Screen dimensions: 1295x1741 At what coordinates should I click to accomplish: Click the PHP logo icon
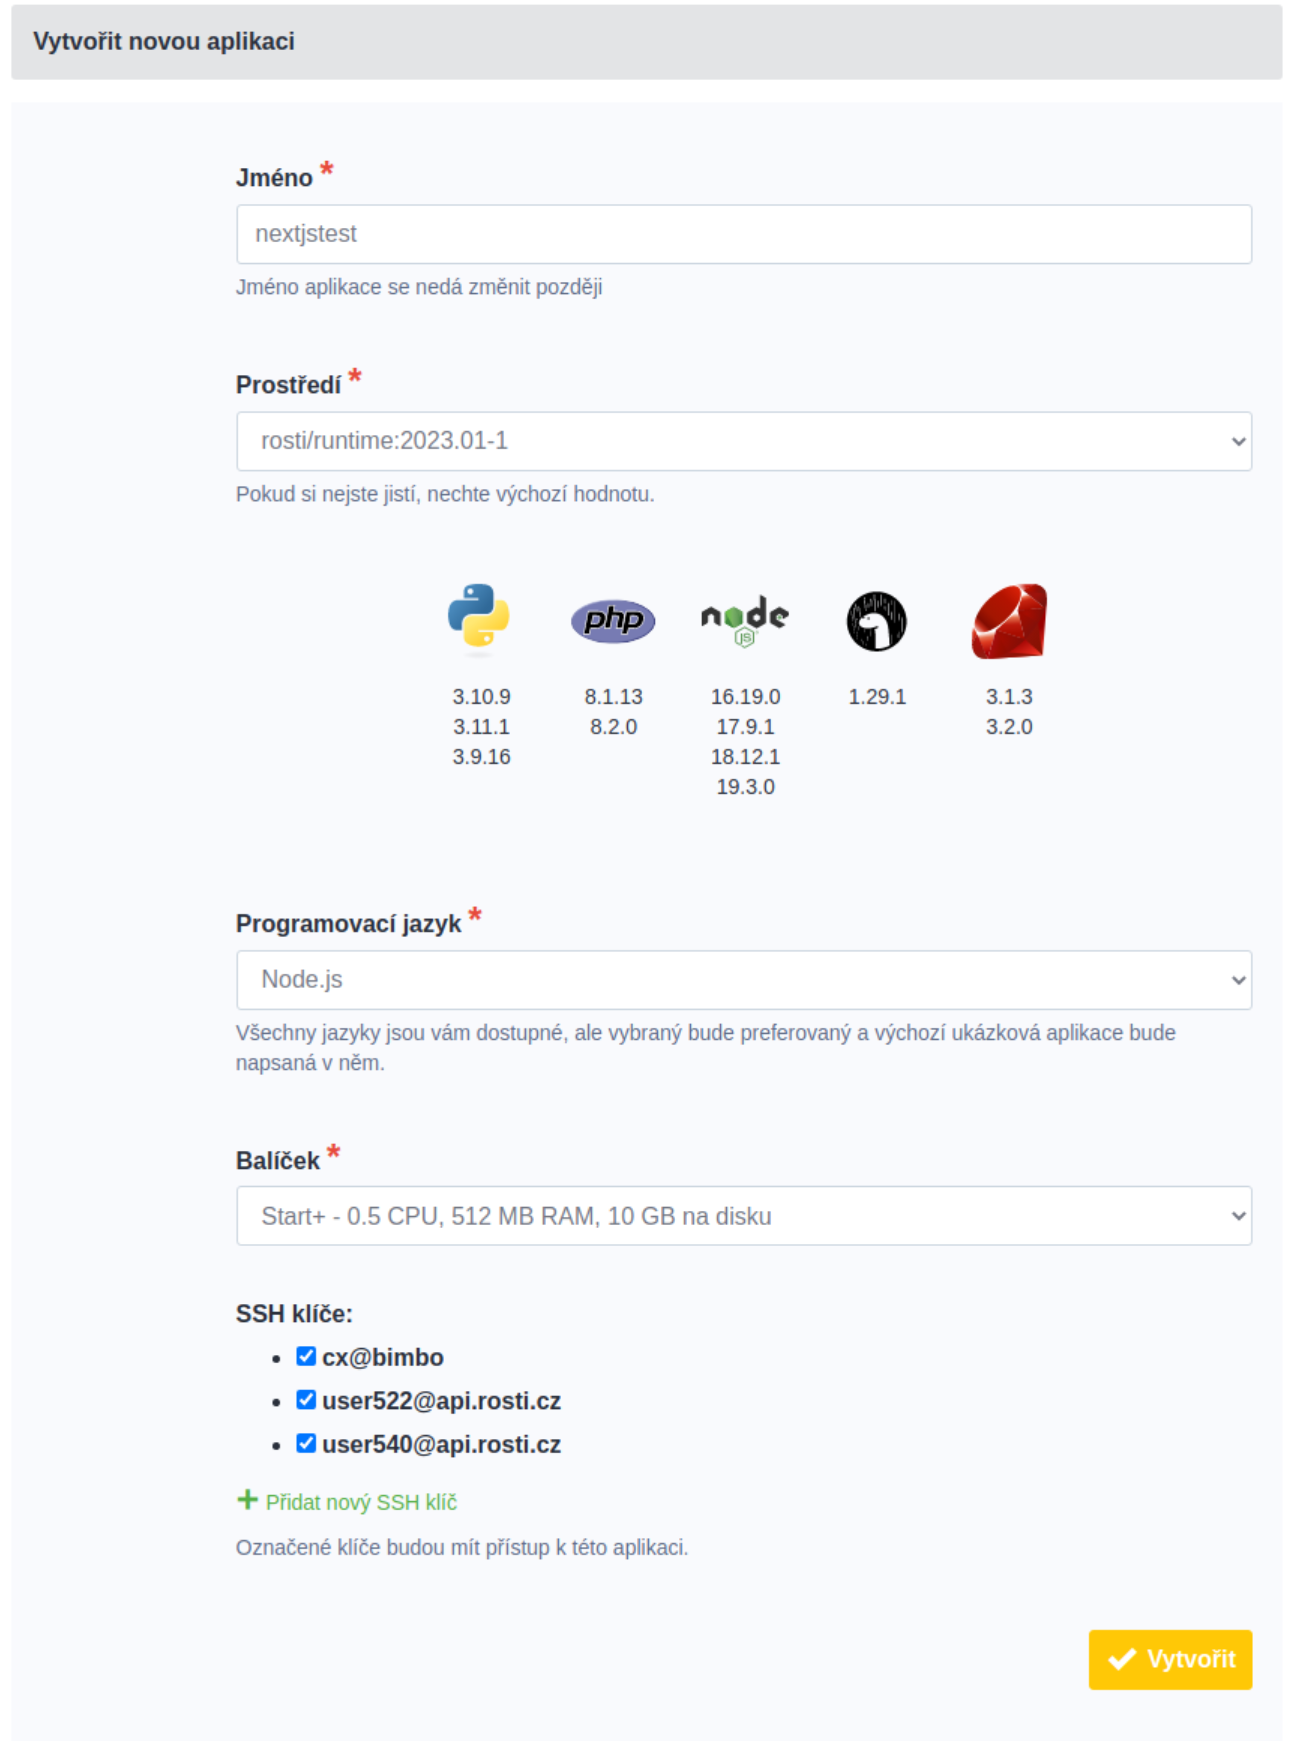click(613, 621)
